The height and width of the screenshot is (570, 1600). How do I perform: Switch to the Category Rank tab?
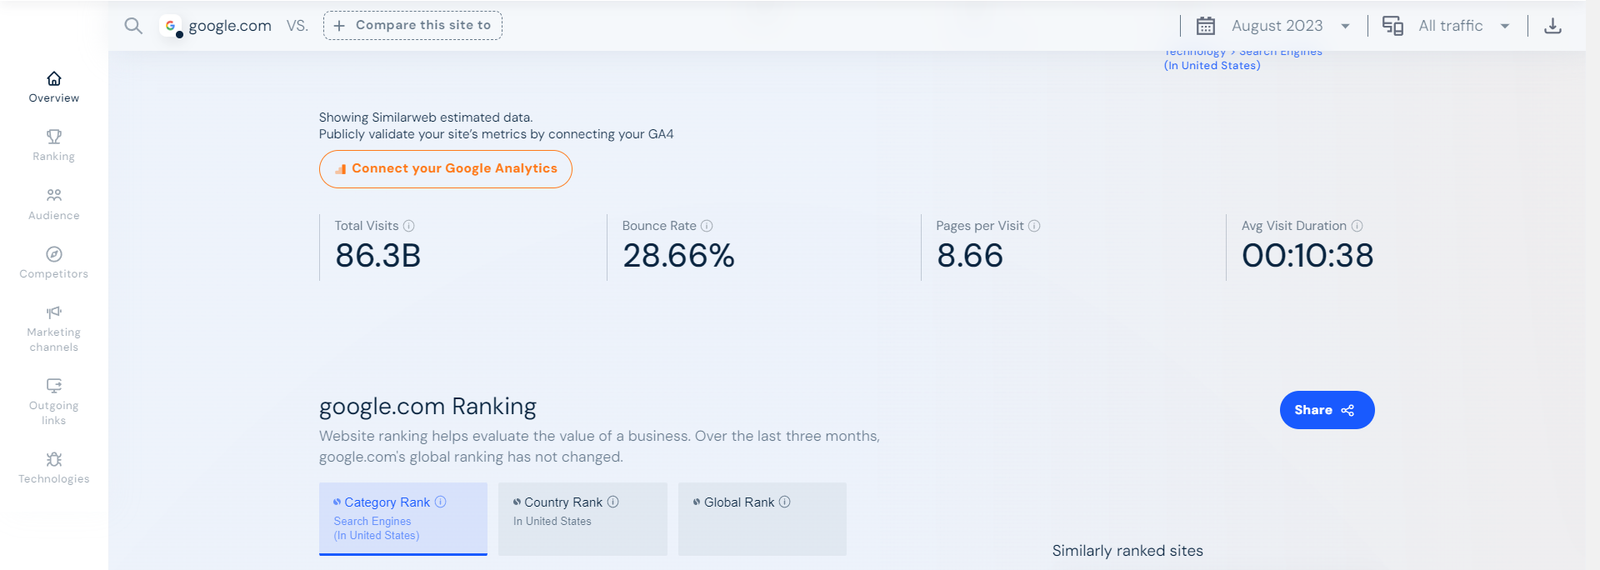pos(403,519)
